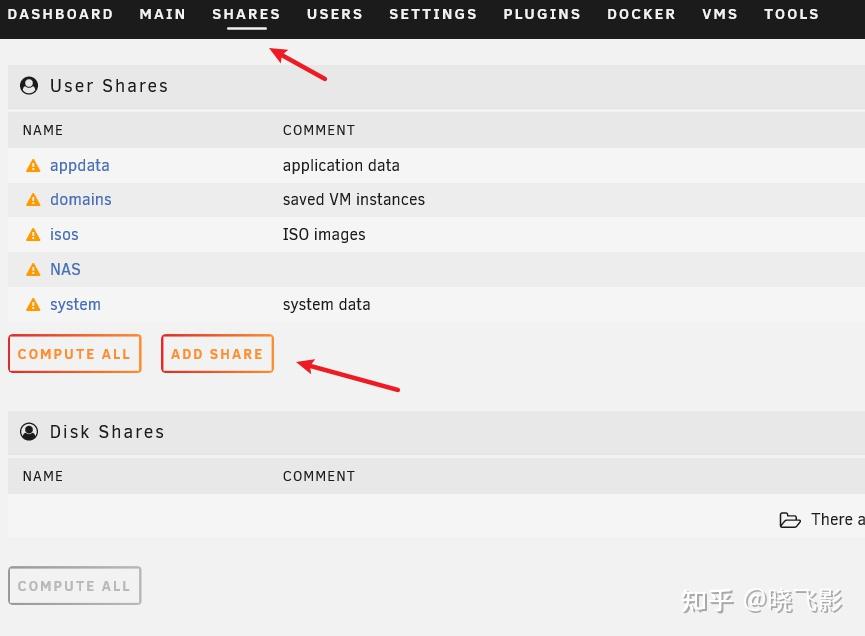
Task: Open the Plugins tab
Action: click(542, 14)
